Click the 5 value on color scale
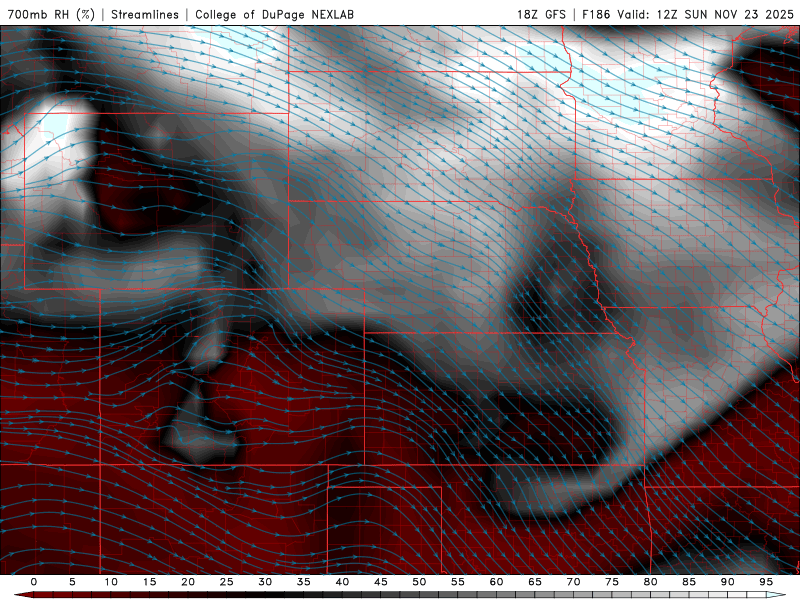Viewport: 800px width, 600px height. [72, 582]
